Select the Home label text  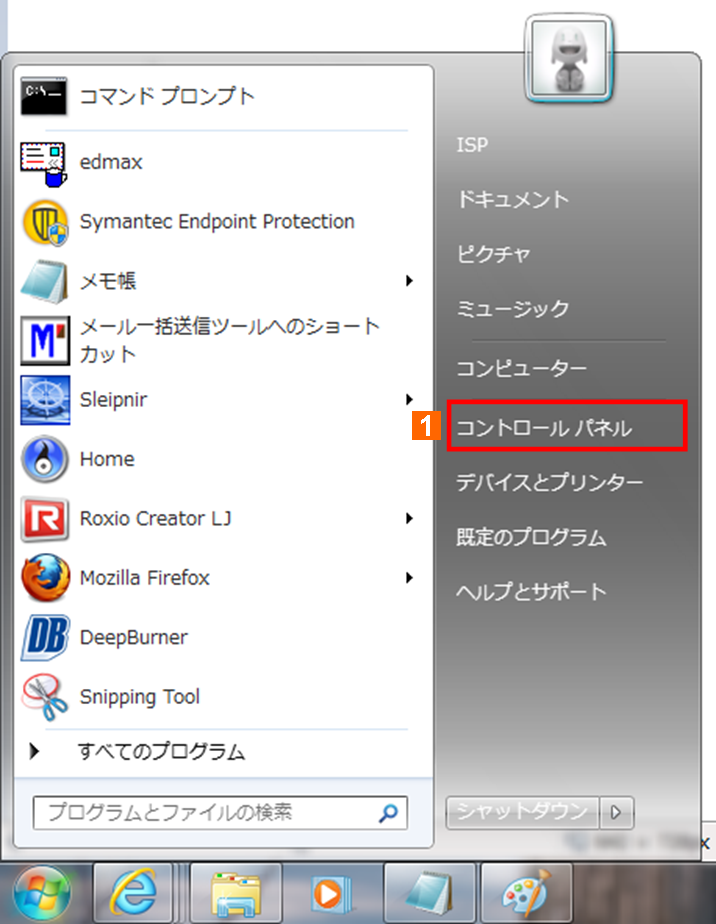point(107,460)
